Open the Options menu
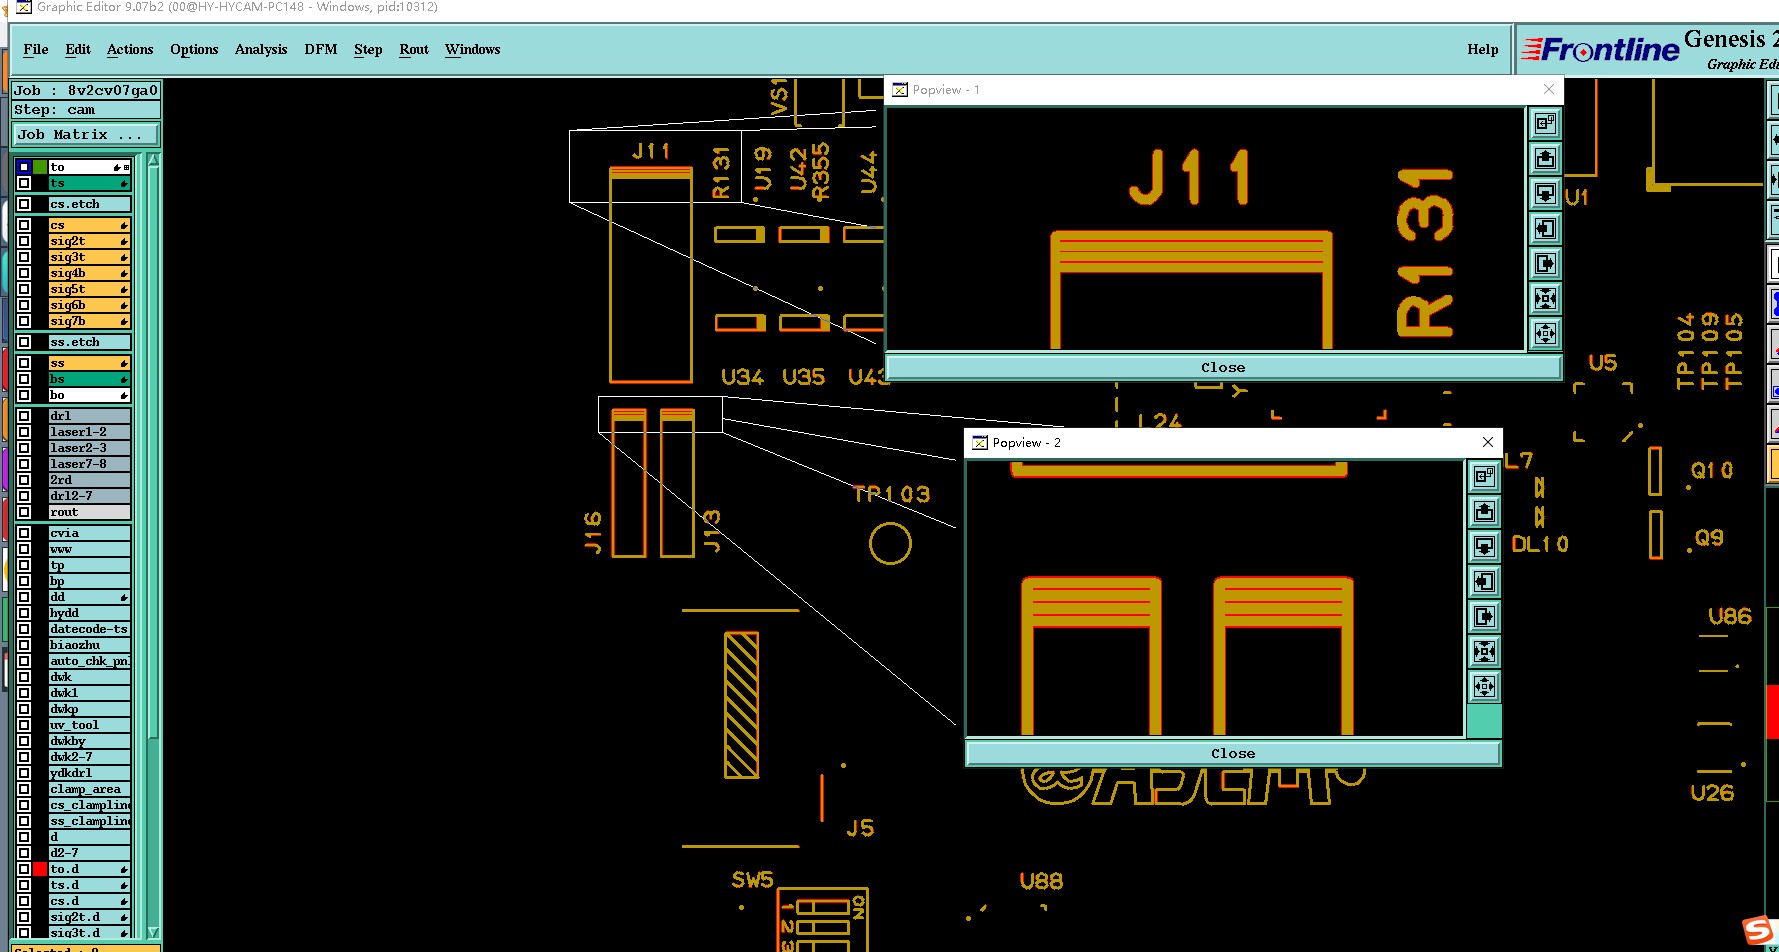 pyautogui.click(x=194, y=49)
